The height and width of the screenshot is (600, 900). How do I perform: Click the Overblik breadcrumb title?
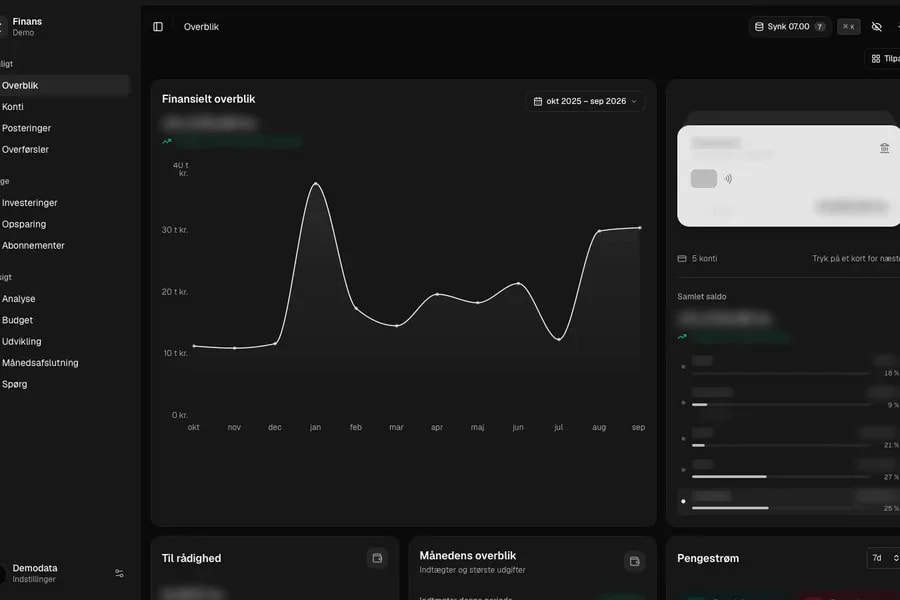click(x=201, y=26)
